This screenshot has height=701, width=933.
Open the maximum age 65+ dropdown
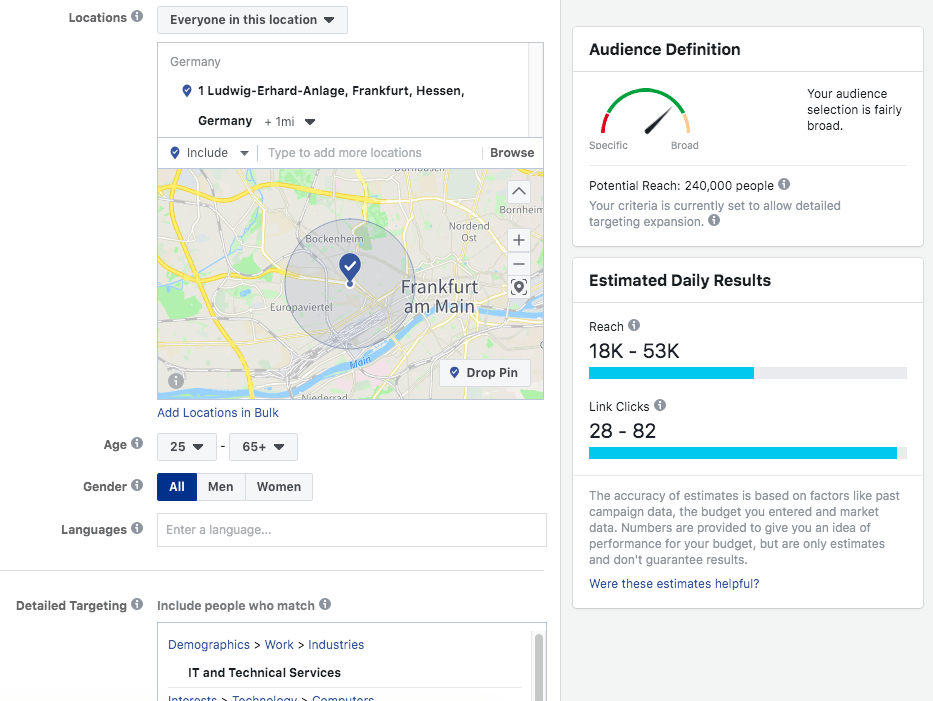[x=263, y=447]
